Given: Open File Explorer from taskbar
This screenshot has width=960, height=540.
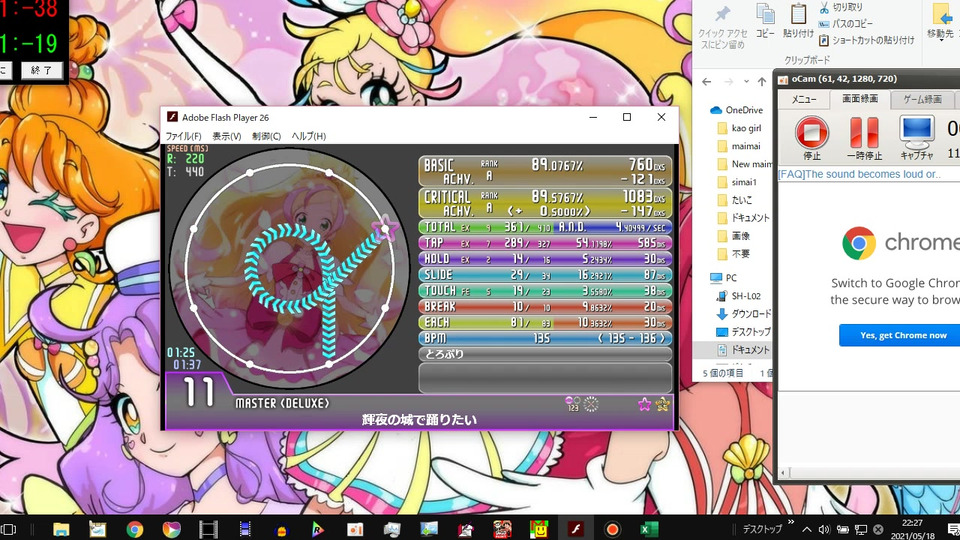Looking at the screenshot, I should click(x=61, y=529).
